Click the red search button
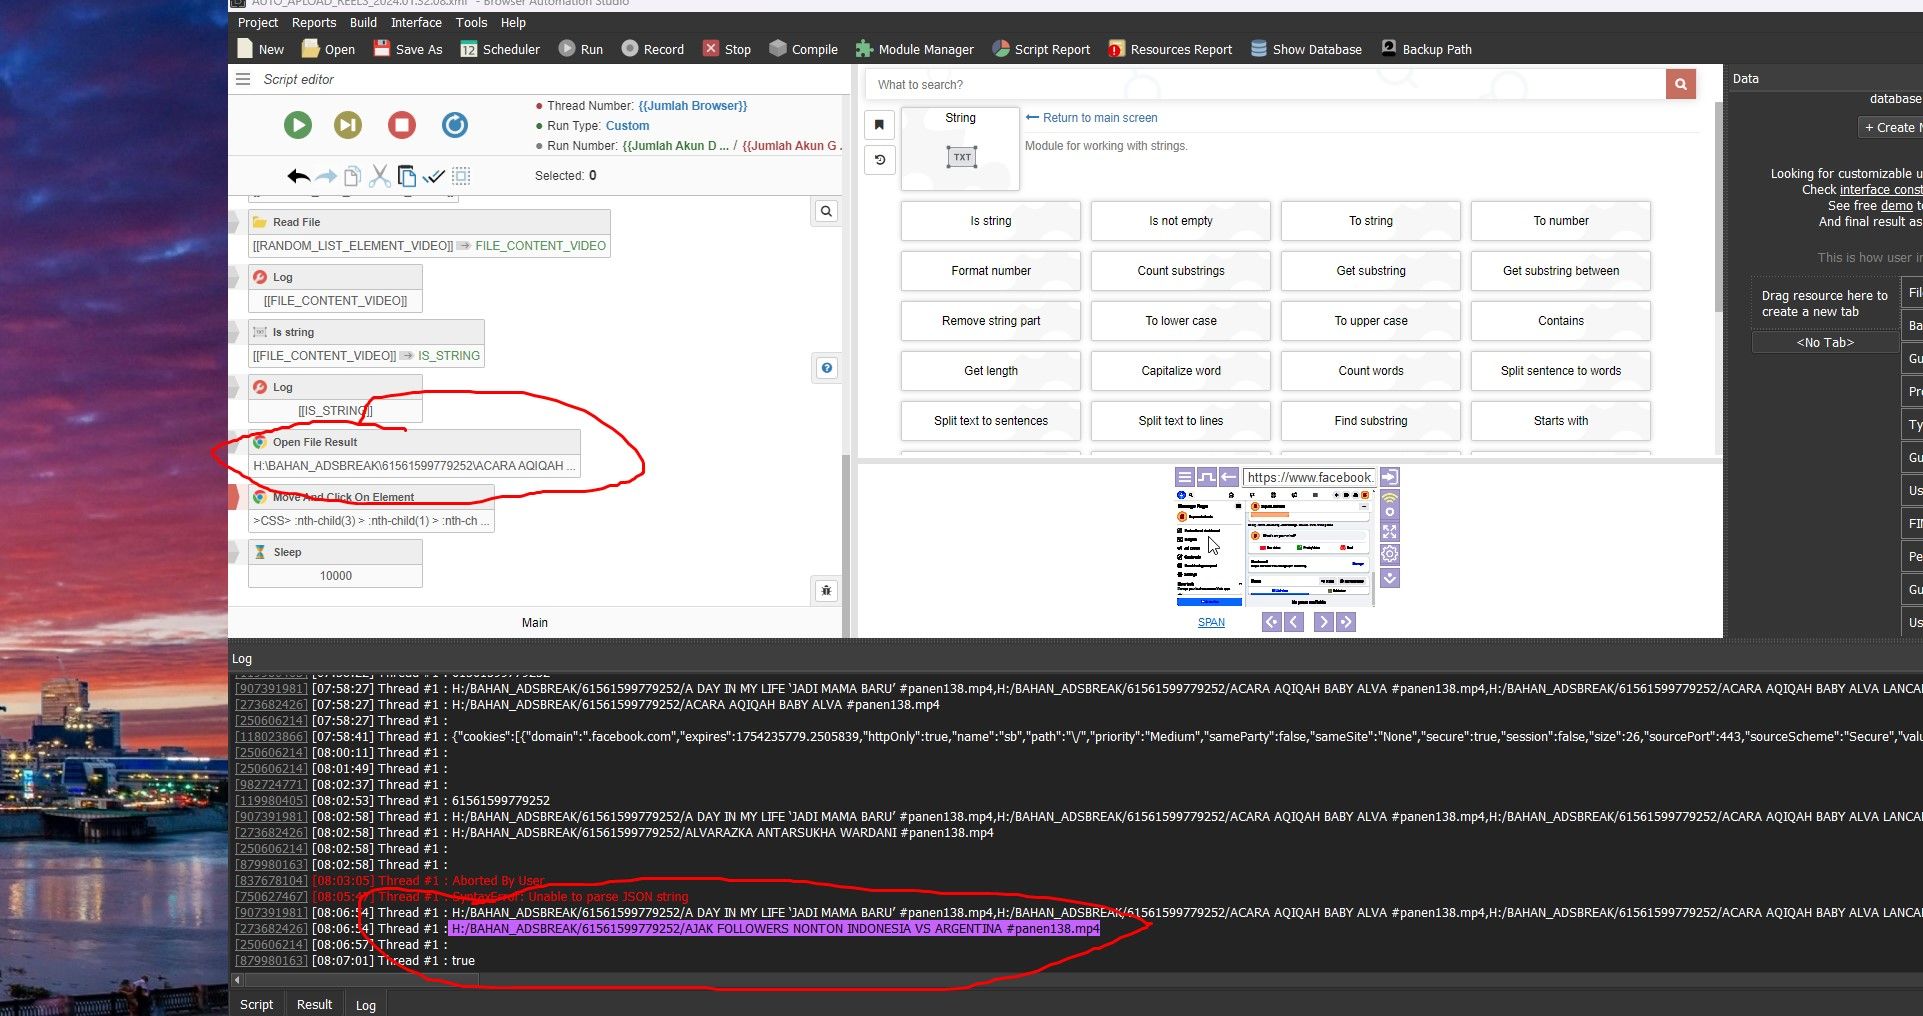This screenshot has width=1923, height=1016. pos(1680,85)
